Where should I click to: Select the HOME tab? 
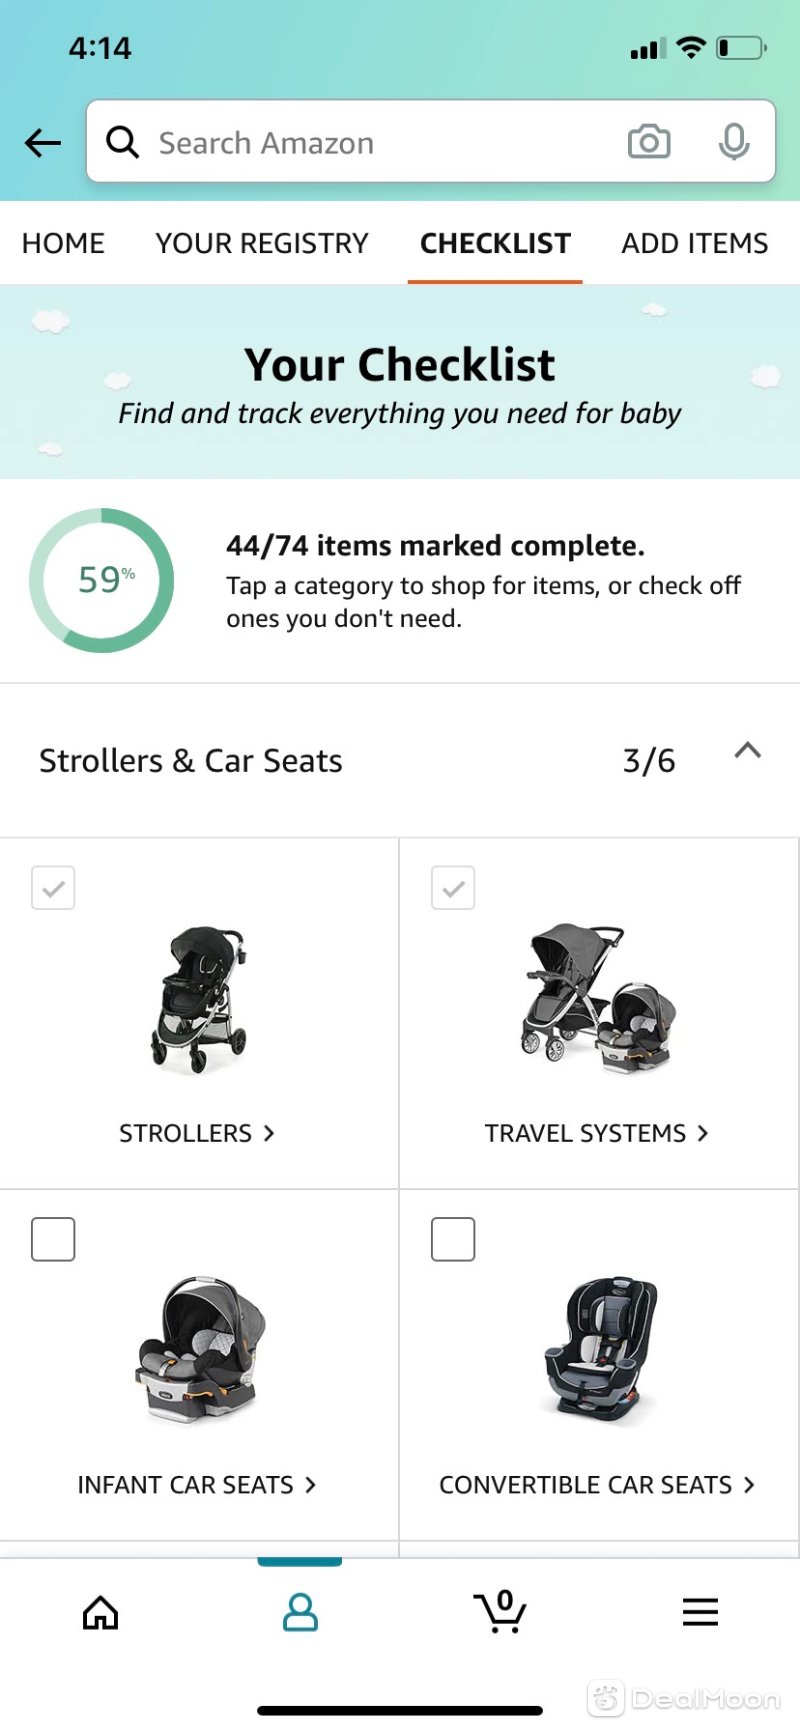point(63,243)
